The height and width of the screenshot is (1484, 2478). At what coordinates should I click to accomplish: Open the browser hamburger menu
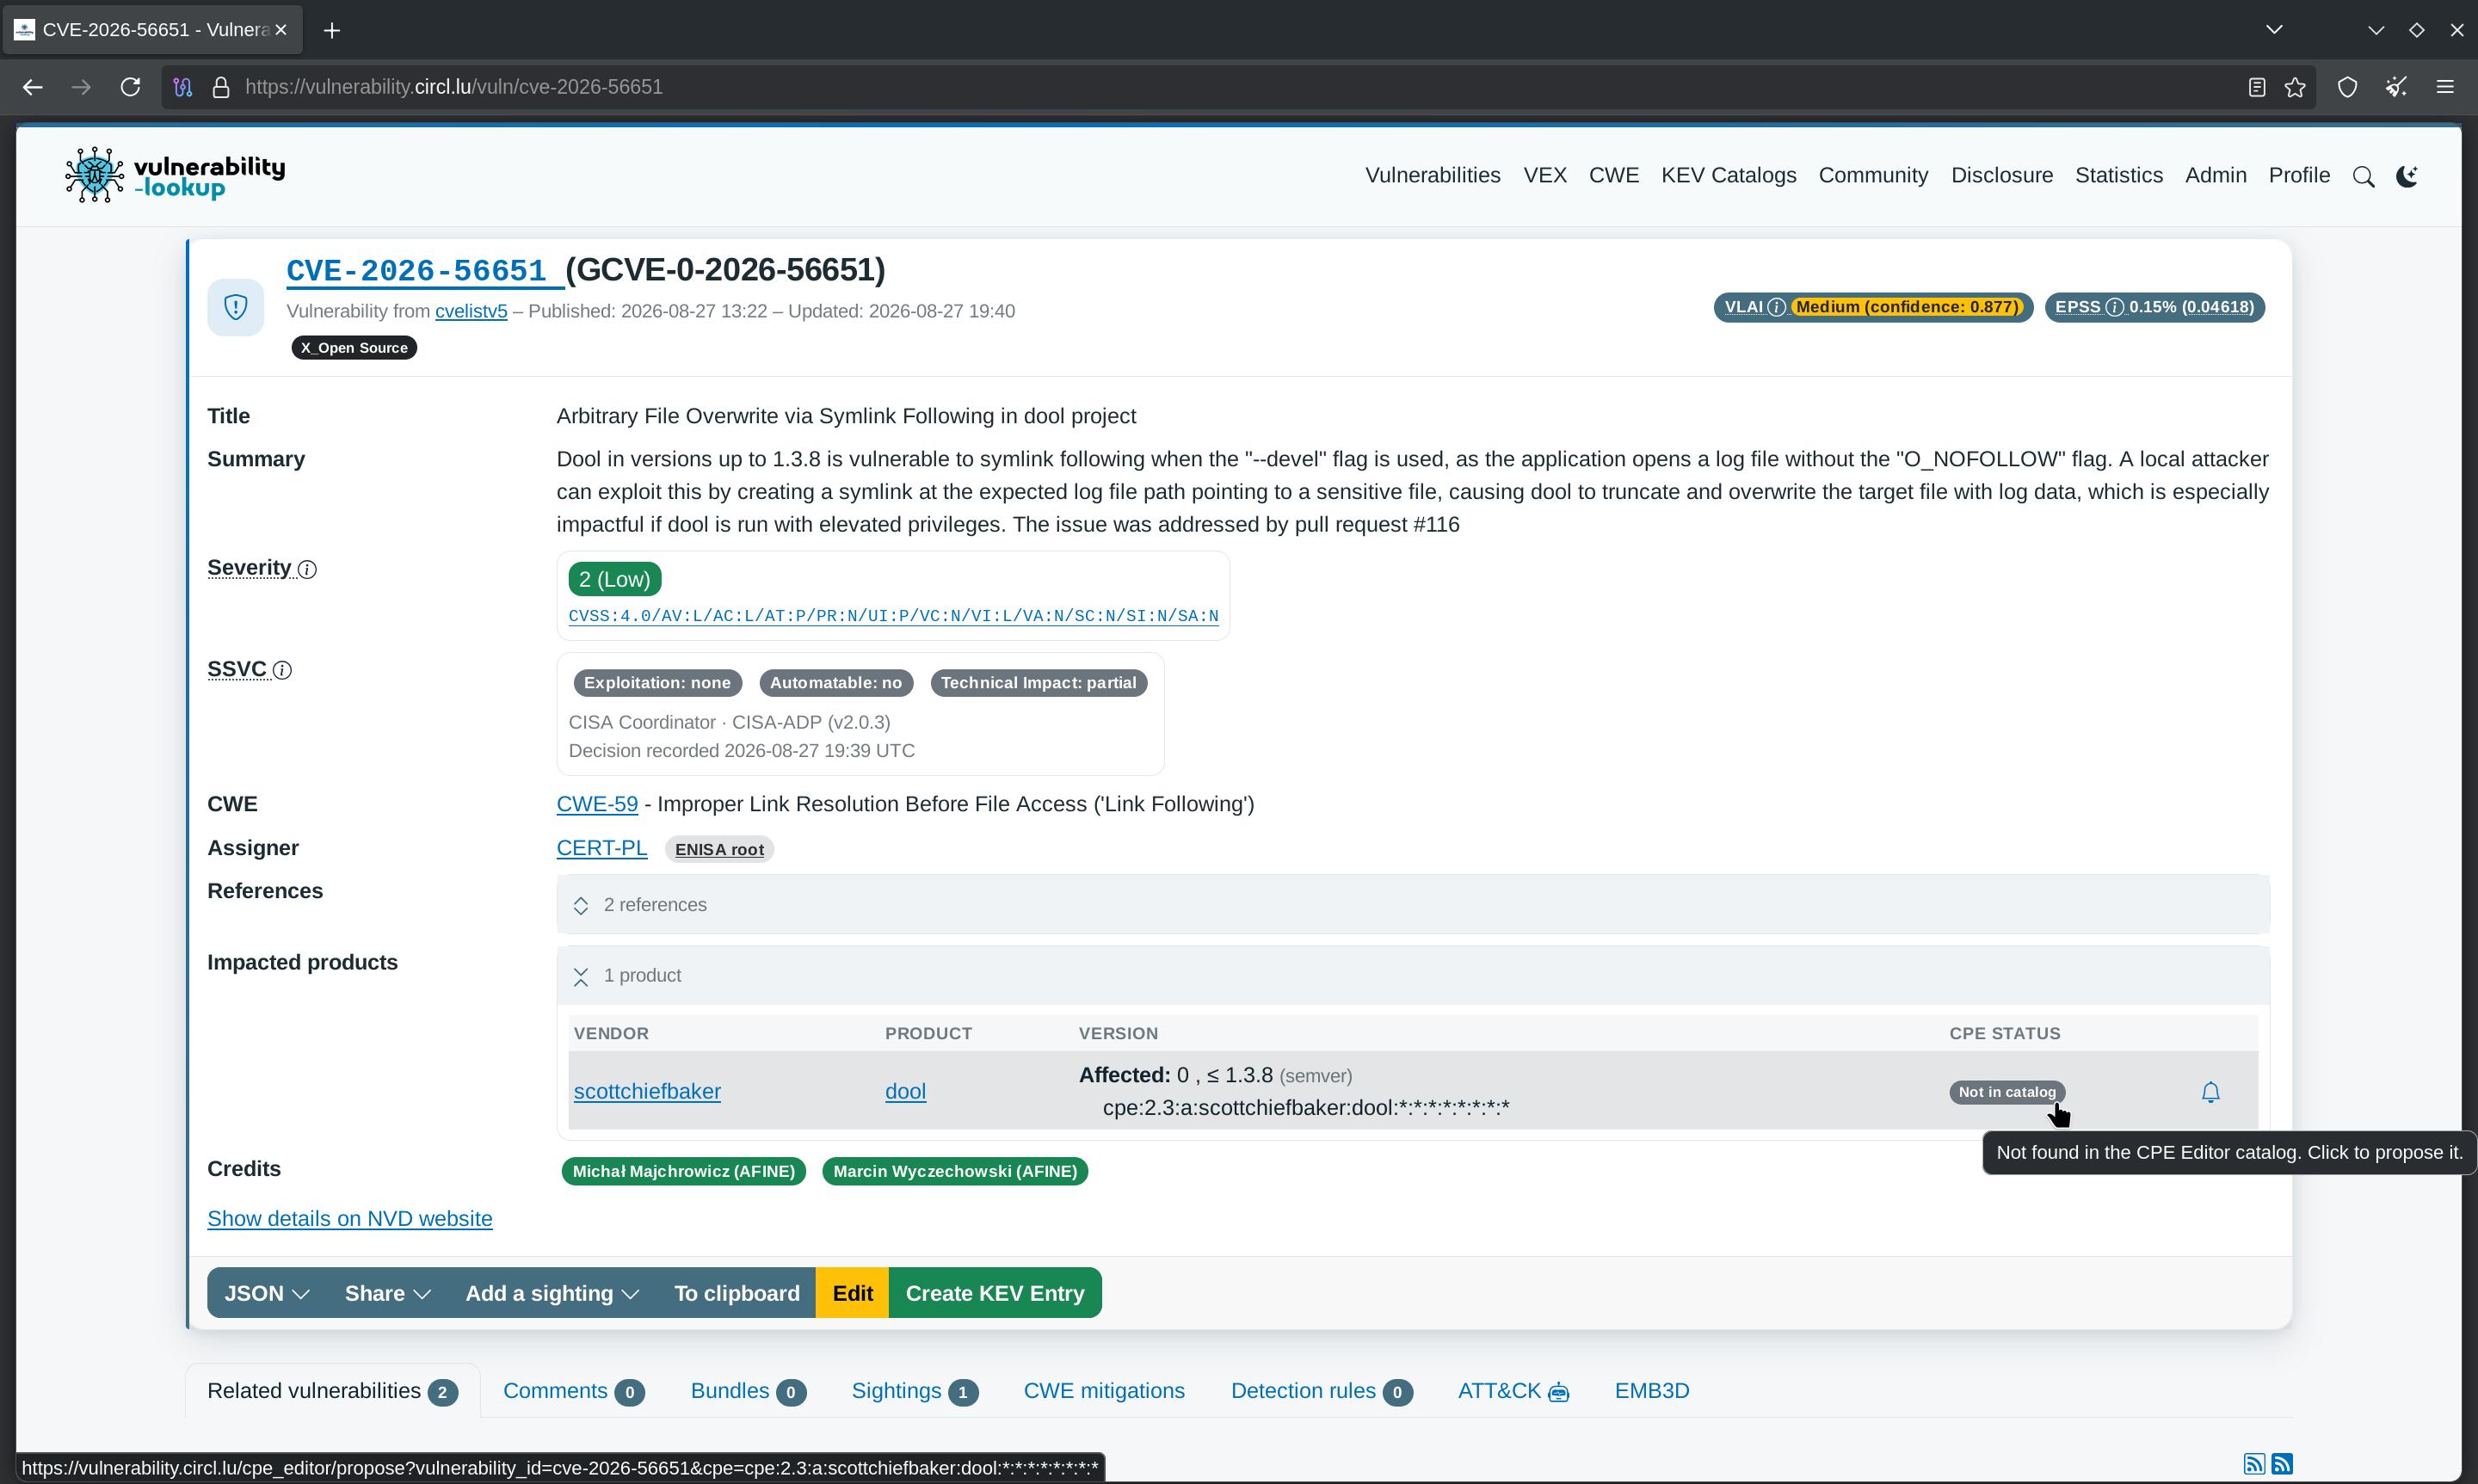(x=2445, y=87)
